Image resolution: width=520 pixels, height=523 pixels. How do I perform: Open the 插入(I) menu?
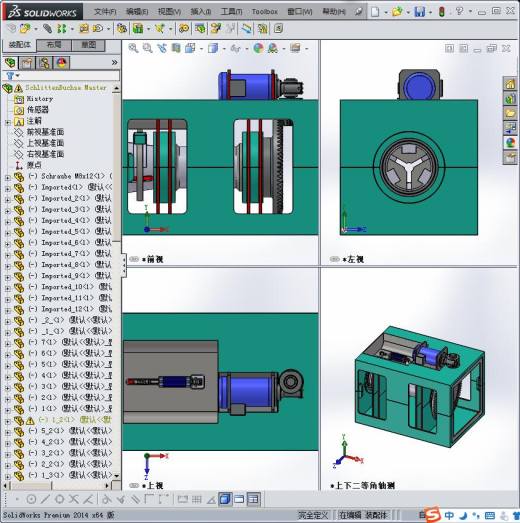(200, 12)
